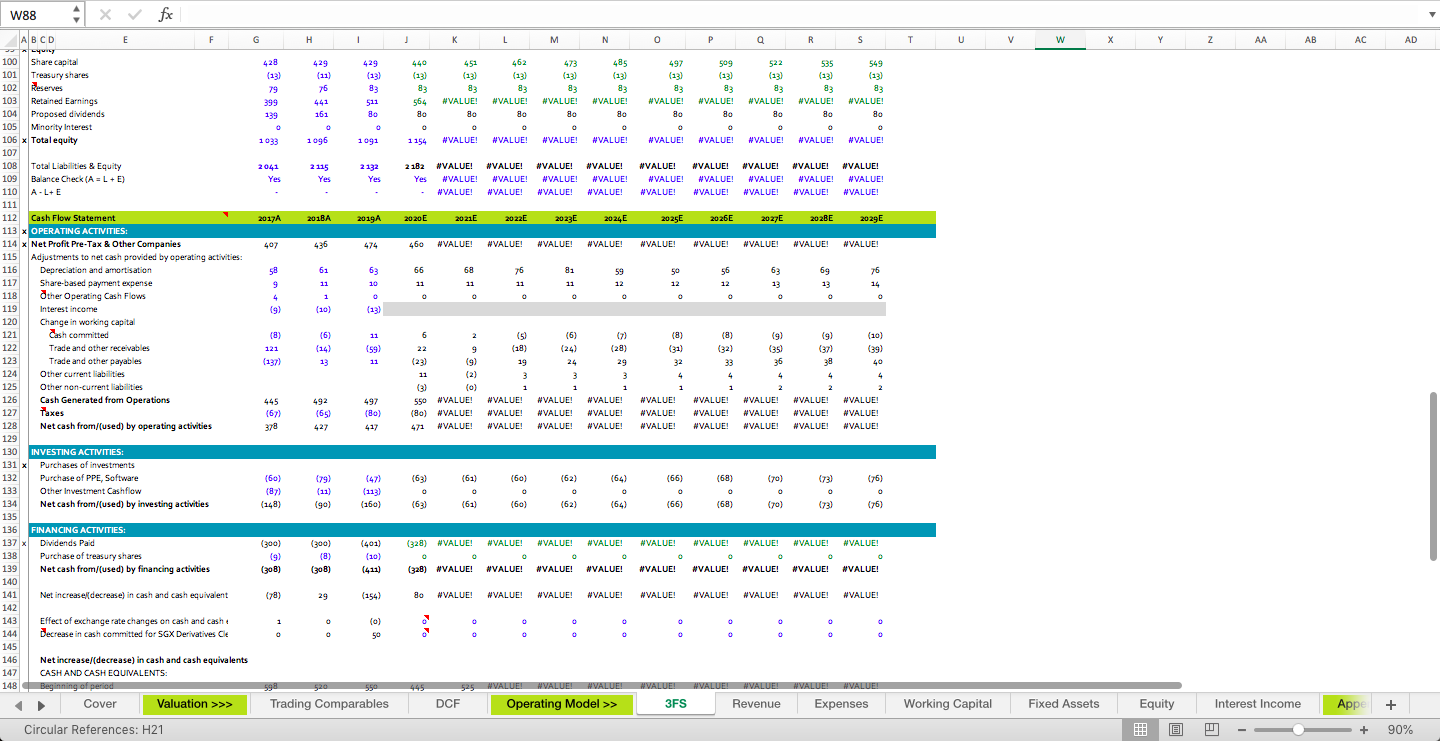
Task: Select column W header
Action: pos(1060,40)
